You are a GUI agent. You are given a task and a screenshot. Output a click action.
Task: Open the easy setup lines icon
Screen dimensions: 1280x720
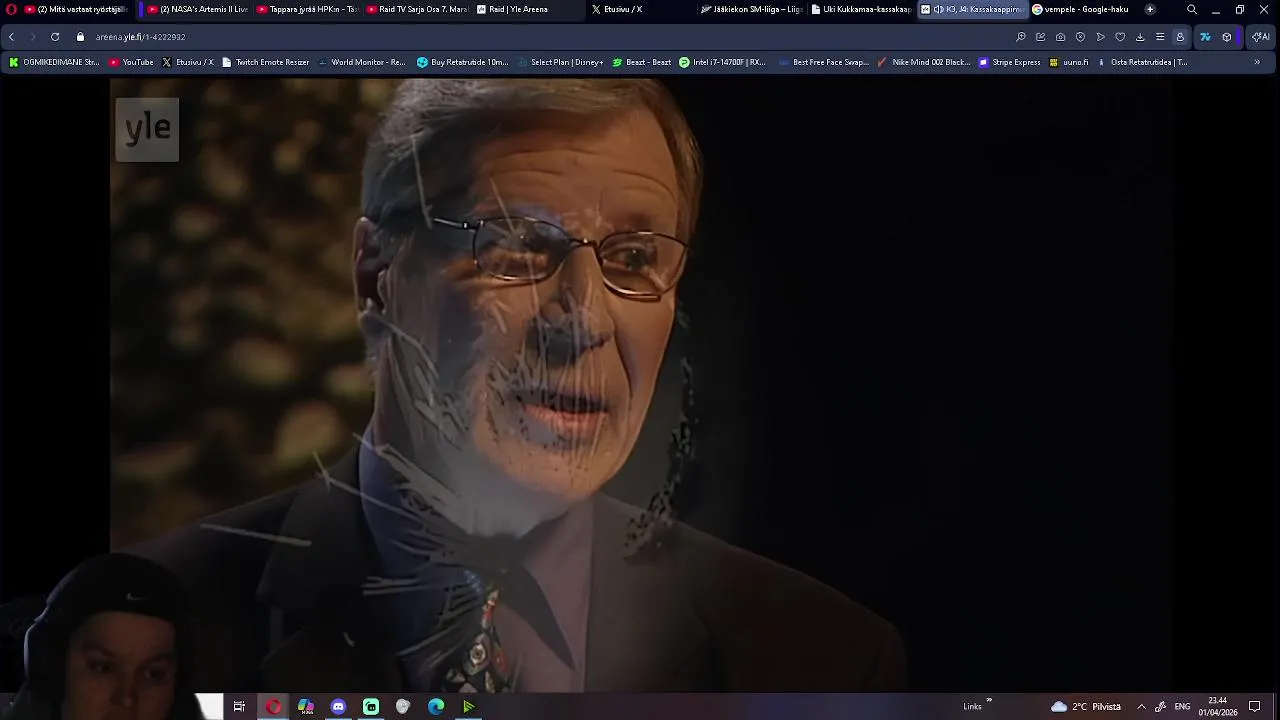click(1160, 37)
